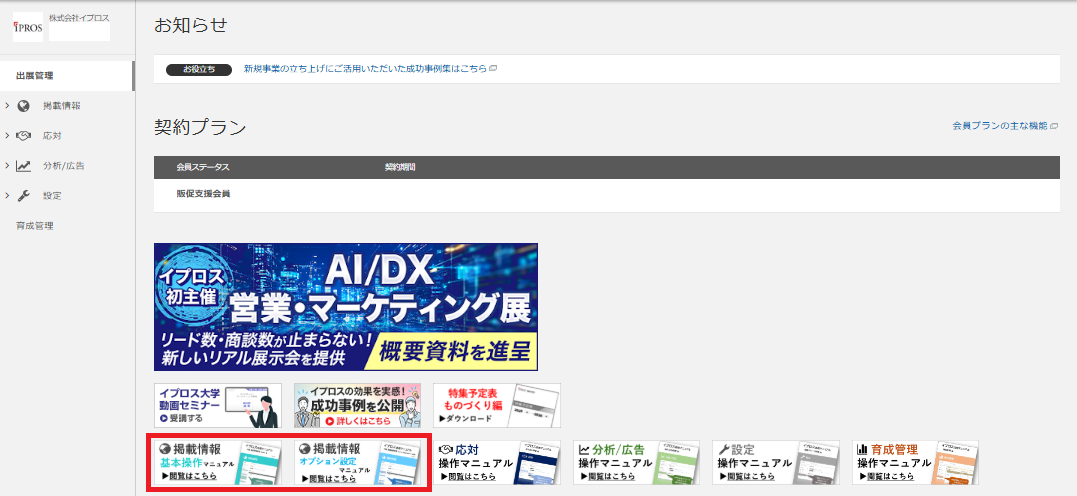The width and height of the screenshot is (1077, 496).
Task: Expand the 掲載情報 sidebar chevron
Action: 7,105
